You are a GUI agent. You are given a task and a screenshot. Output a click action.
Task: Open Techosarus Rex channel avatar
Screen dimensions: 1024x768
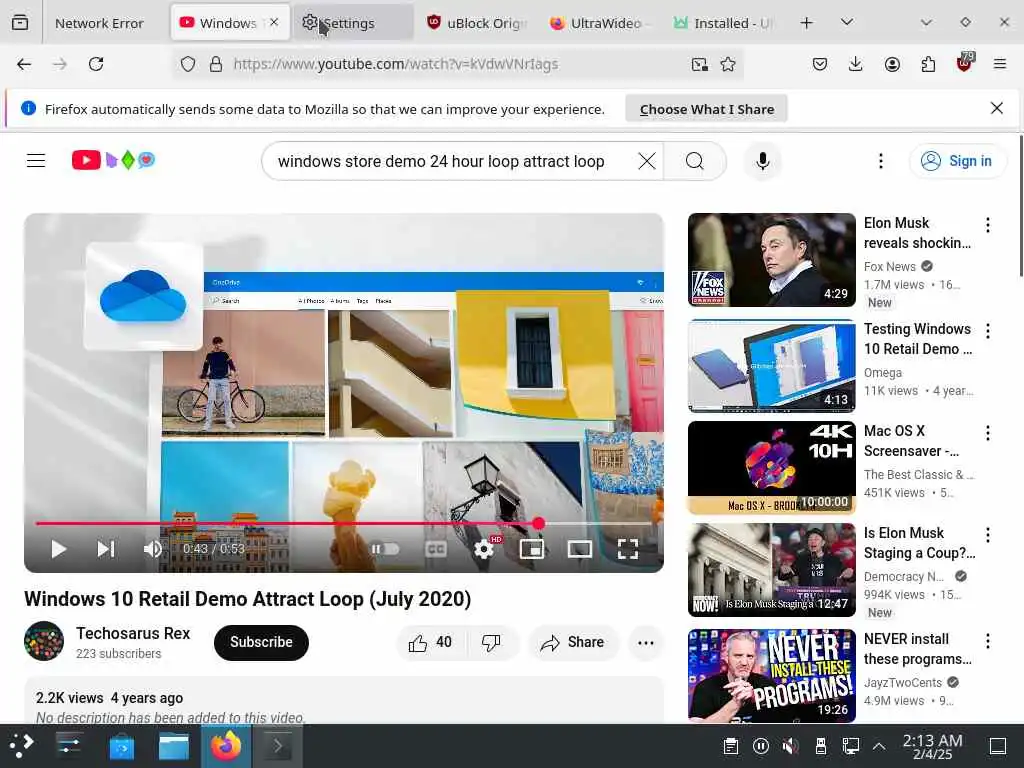44,641
